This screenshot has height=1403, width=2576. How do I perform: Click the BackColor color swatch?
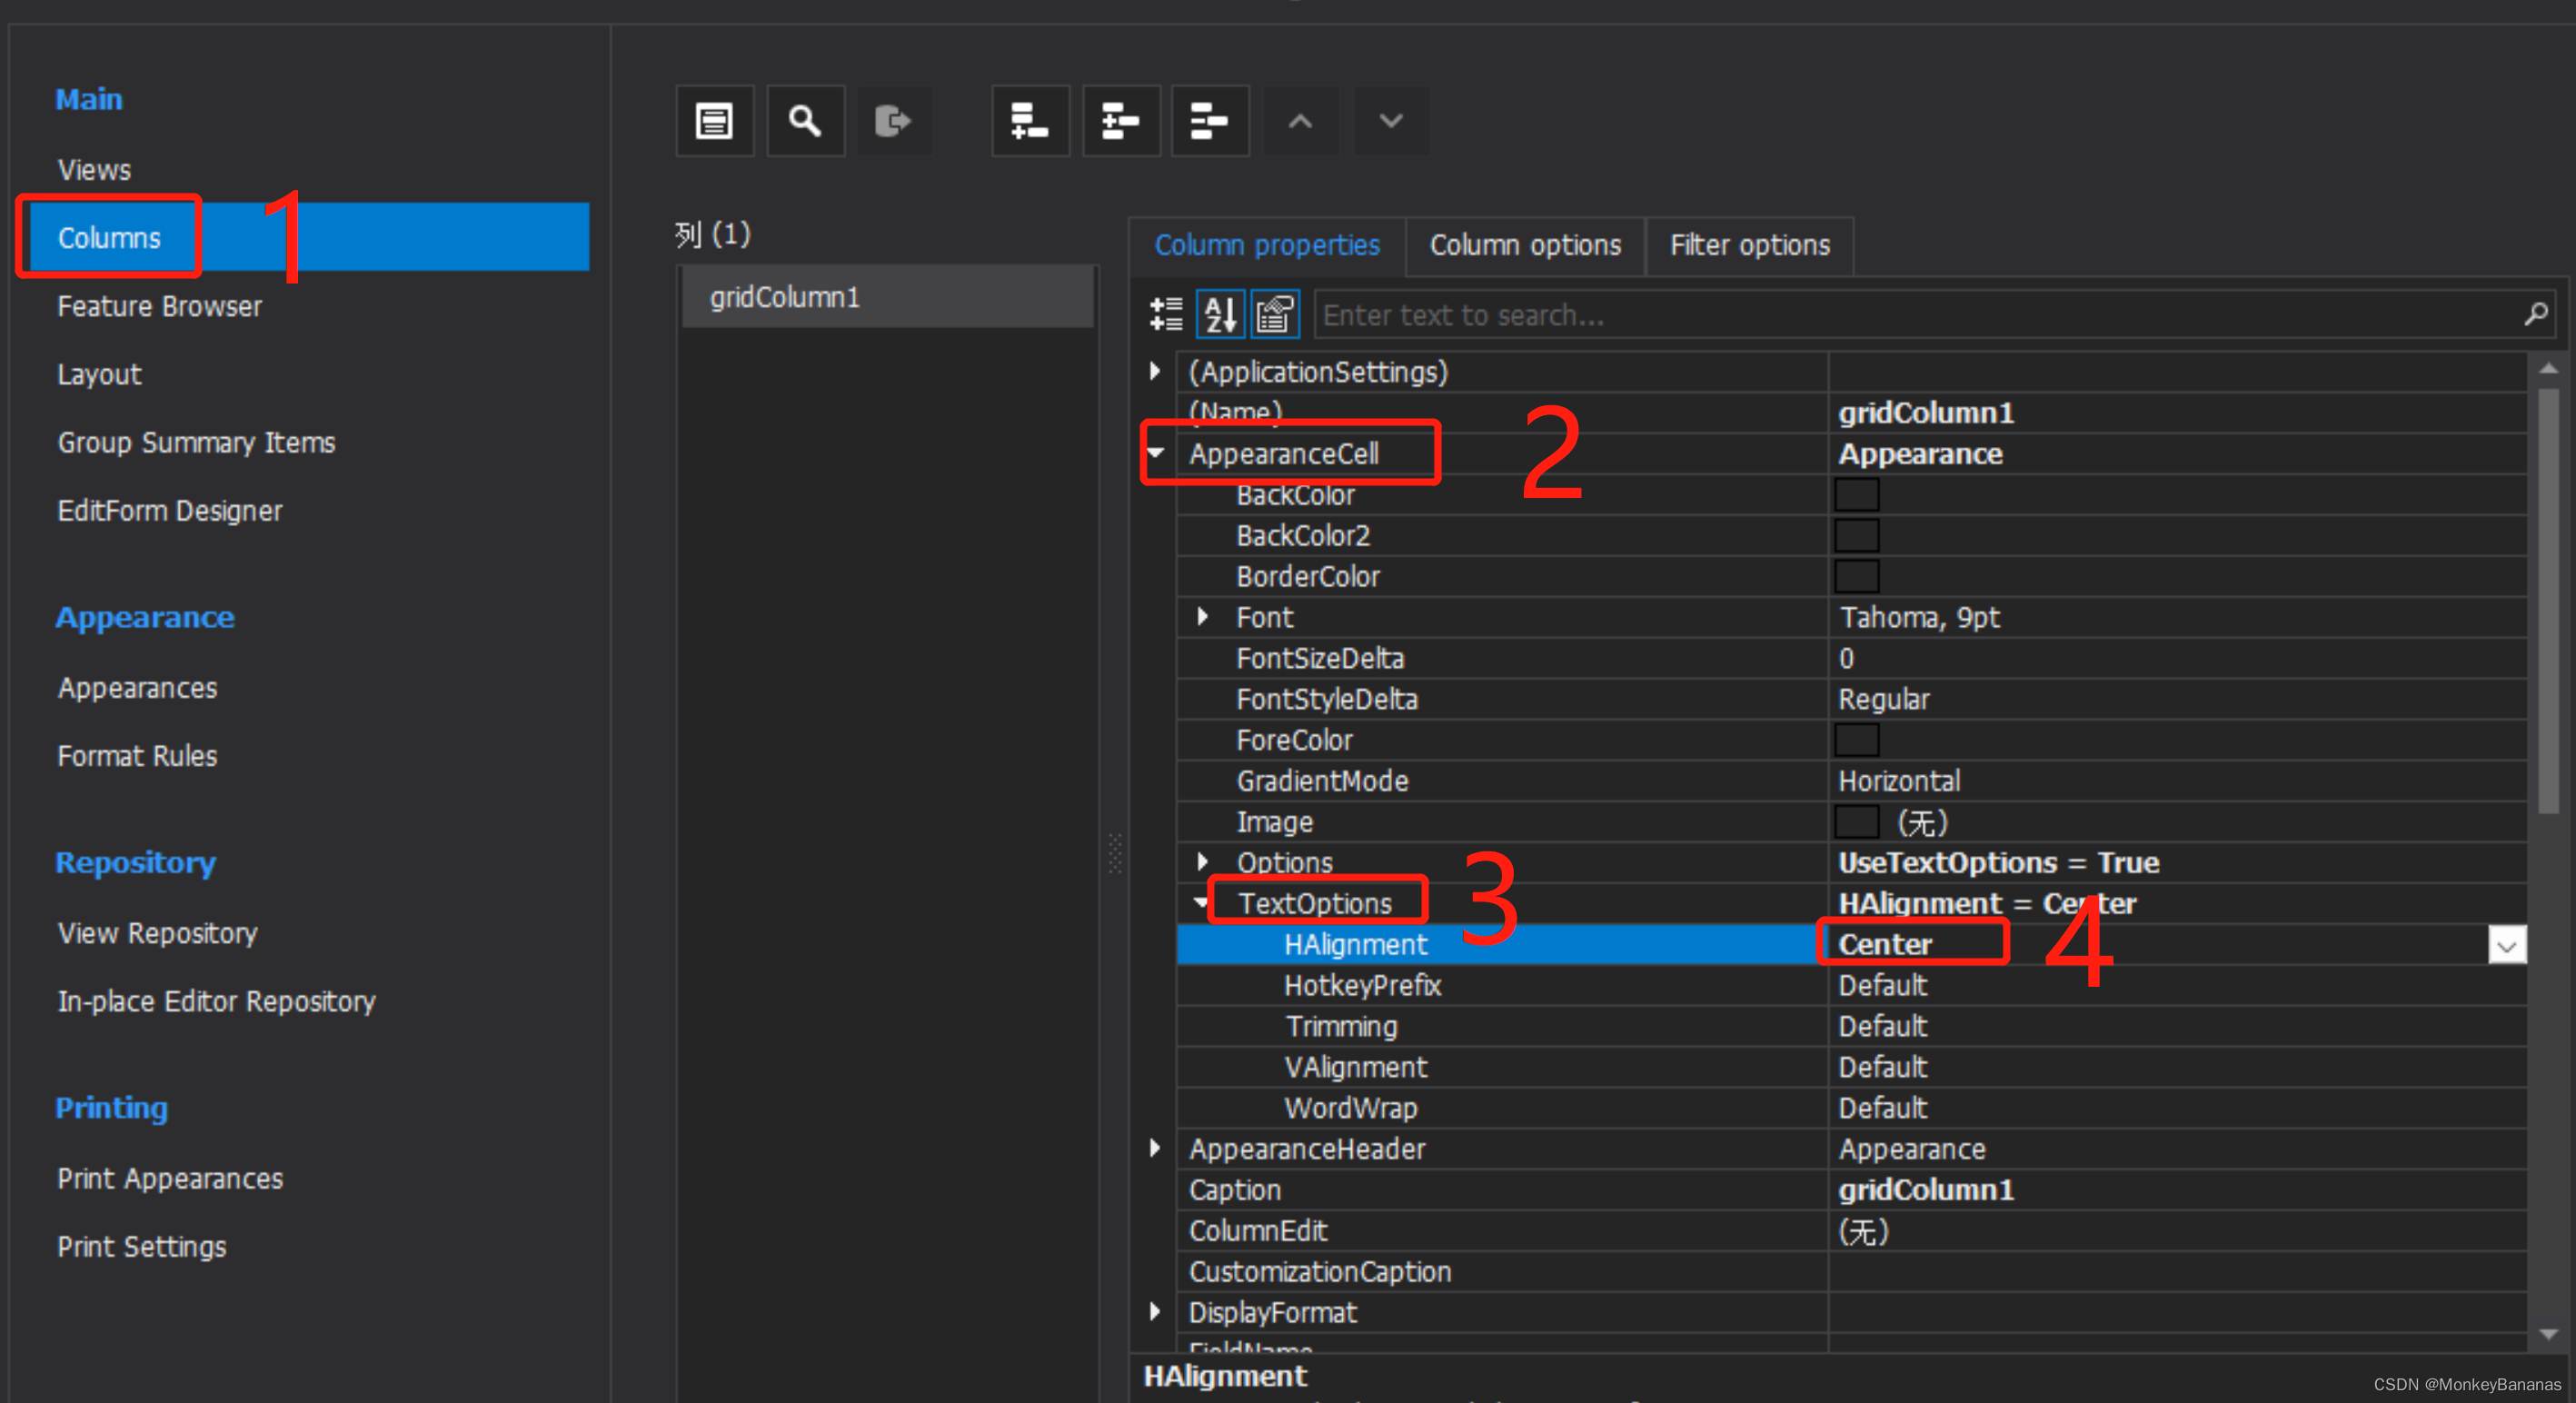(1856, 495)
